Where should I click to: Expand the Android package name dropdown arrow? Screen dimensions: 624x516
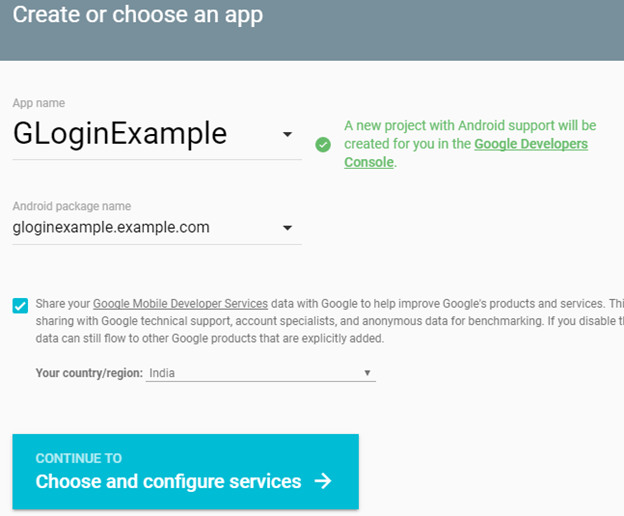287,228
